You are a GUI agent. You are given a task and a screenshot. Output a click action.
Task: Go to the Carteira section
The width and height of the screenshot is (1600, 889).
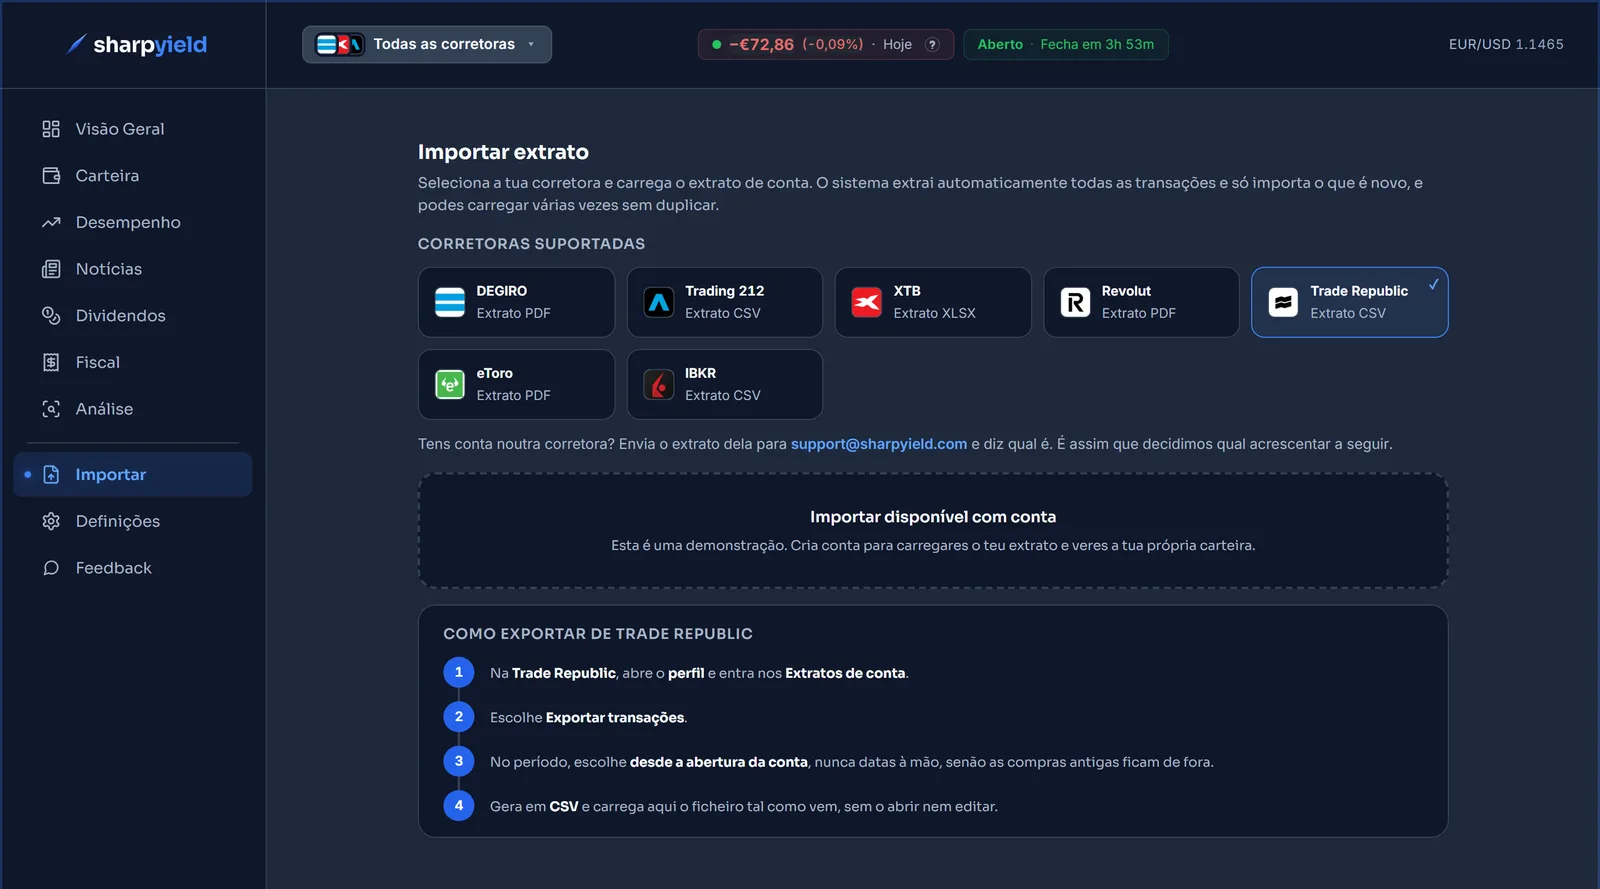[x=133, y=176]
